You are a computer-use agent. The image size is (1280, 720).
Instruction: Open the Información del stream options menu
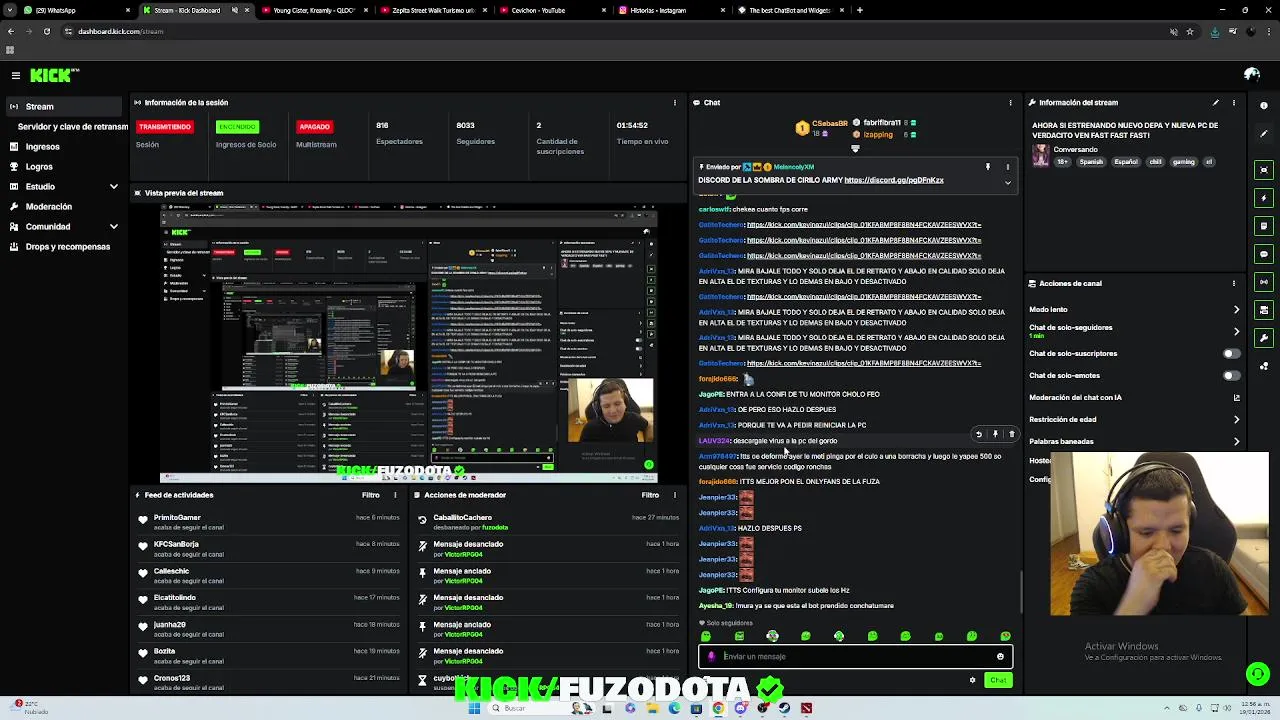click(1234, 103)
